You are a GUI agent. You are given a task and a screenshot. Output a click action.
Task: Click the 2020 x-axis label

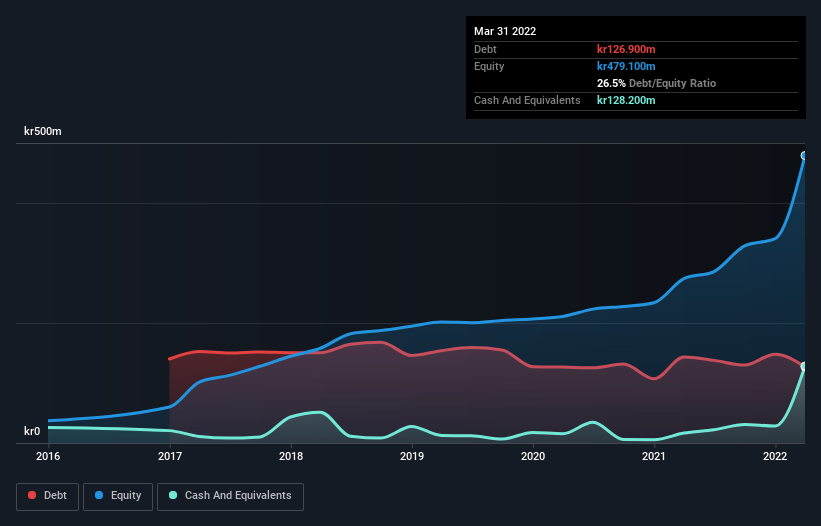click(533, 456)
